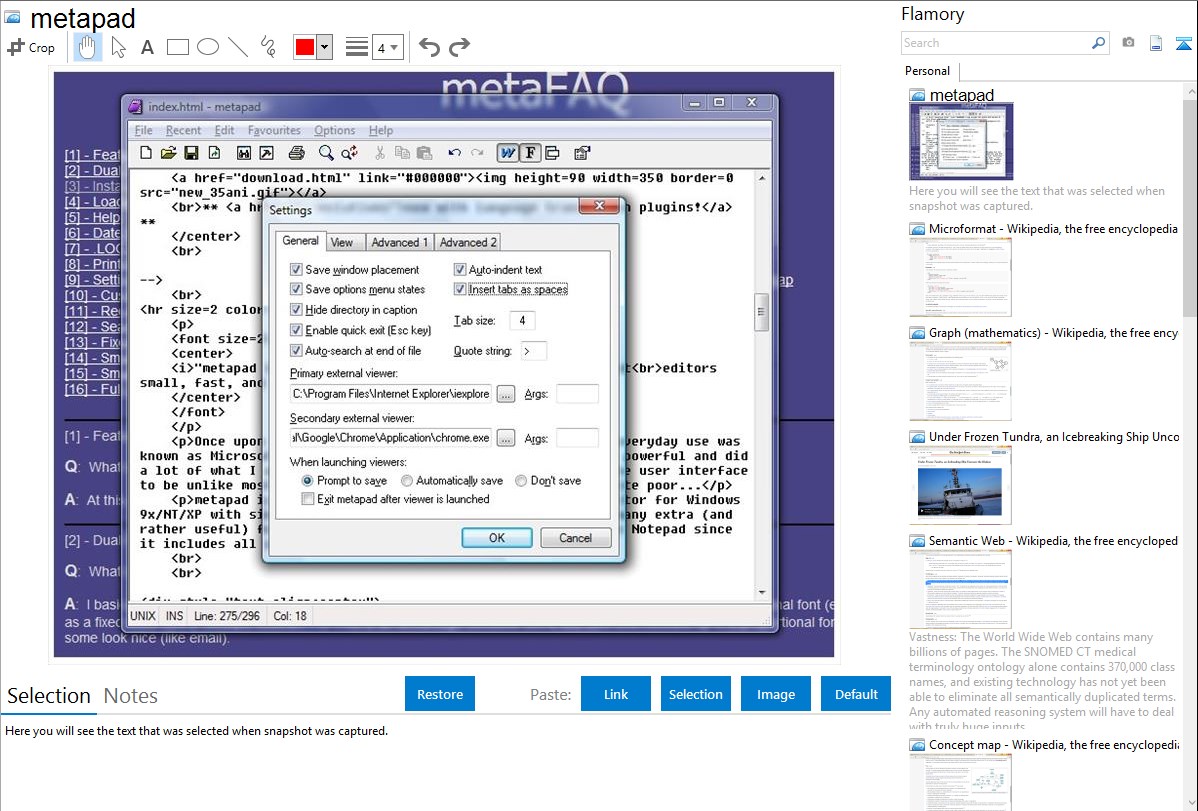Image resolution: width=1198 pixels, height=811 pixels.
Task: Open the color picker dropdown arrow
Action: click(325, 47)
